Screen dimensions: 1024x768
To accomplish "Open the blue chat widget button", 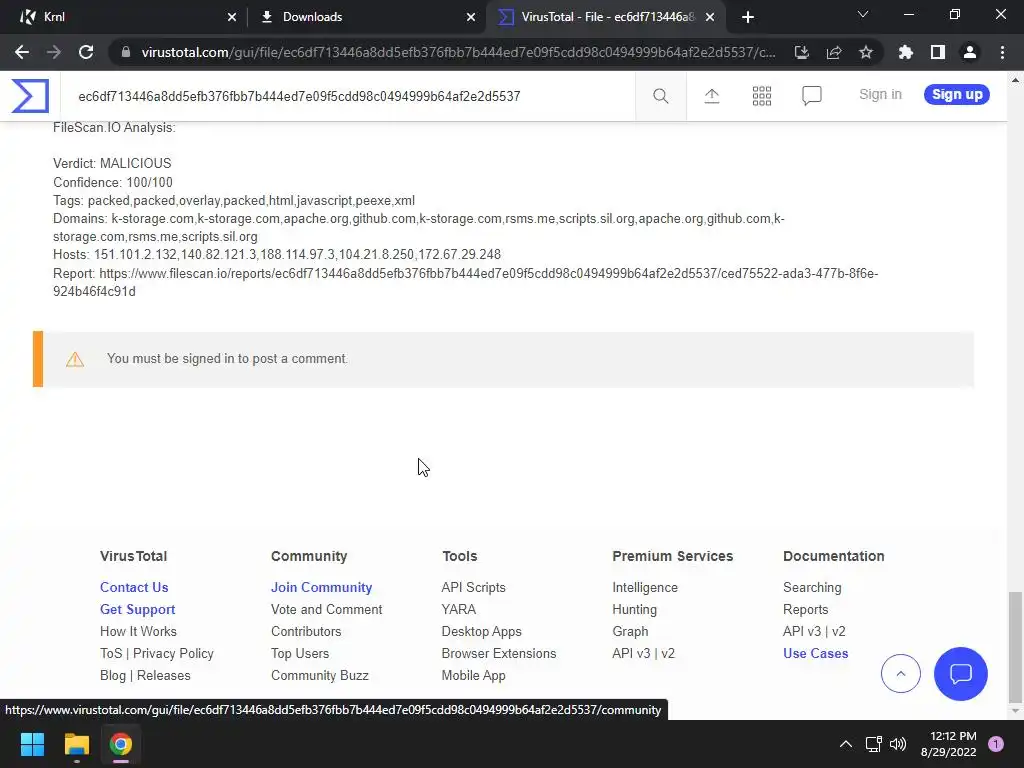I will click(x=961, y=673).
